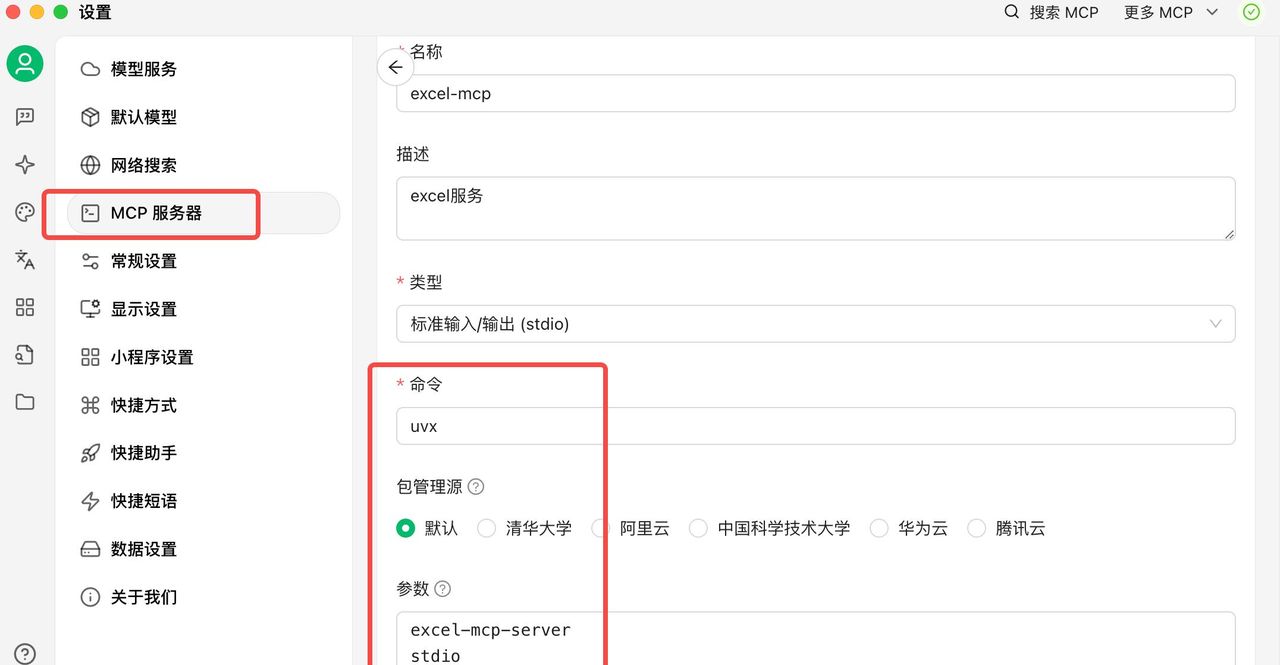
Task: Go to 网络搜索 settings
Action: 144,165
